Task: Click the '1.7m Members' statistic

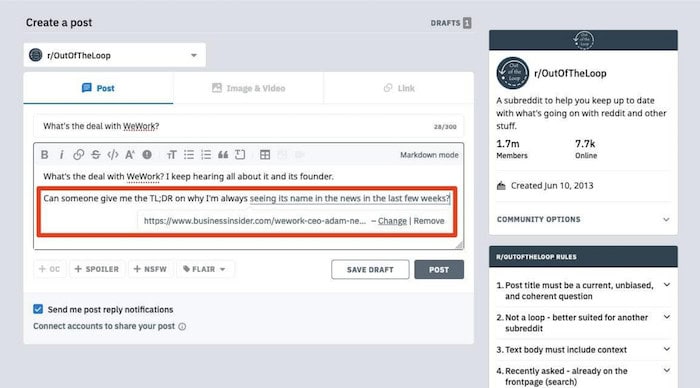Action: [512, 149]
